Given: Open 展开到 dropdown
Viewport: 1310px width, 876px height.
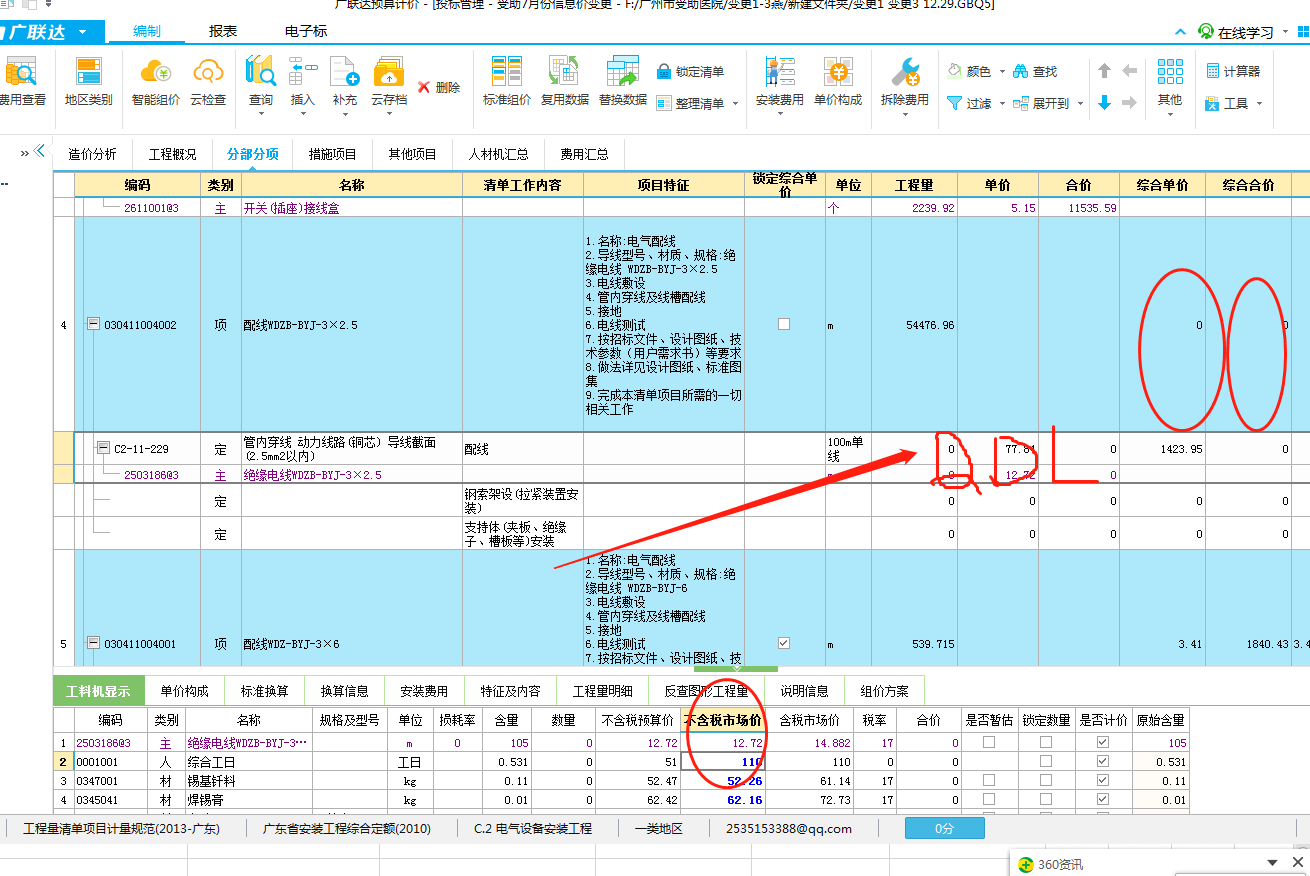Looking at the screenshot, I should (x=1080, y=103).
